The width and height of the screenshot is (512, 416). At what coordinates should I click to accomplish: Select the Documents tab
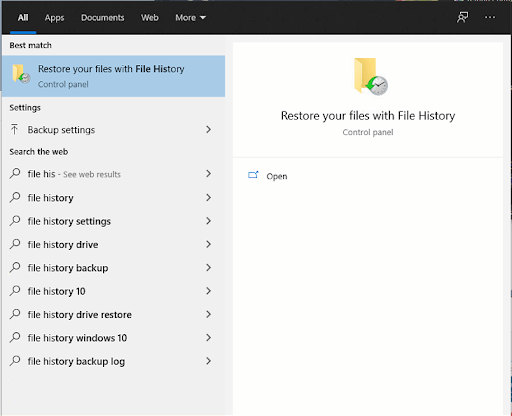tap(103, 18)
